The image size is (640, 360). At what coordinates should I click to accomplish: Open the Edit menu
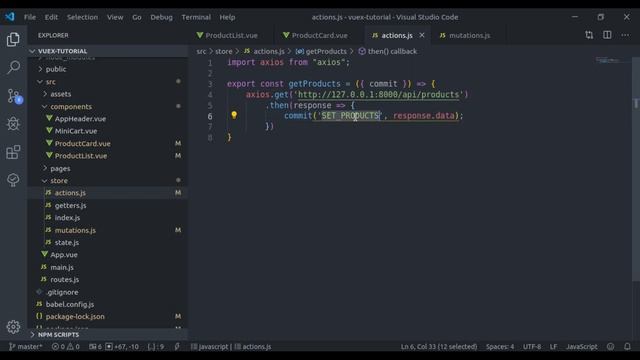51,17
